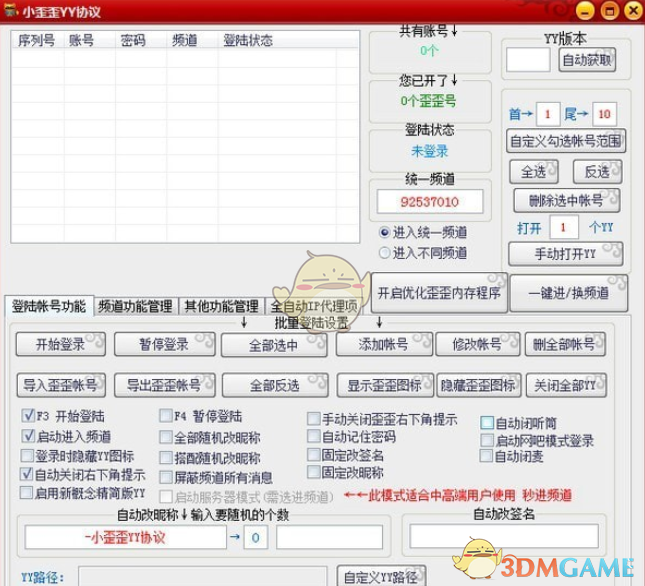Viewport: 645px width, 586px height.
Task: Click 删全部帐号 button
Action: (x=565, y=344)
